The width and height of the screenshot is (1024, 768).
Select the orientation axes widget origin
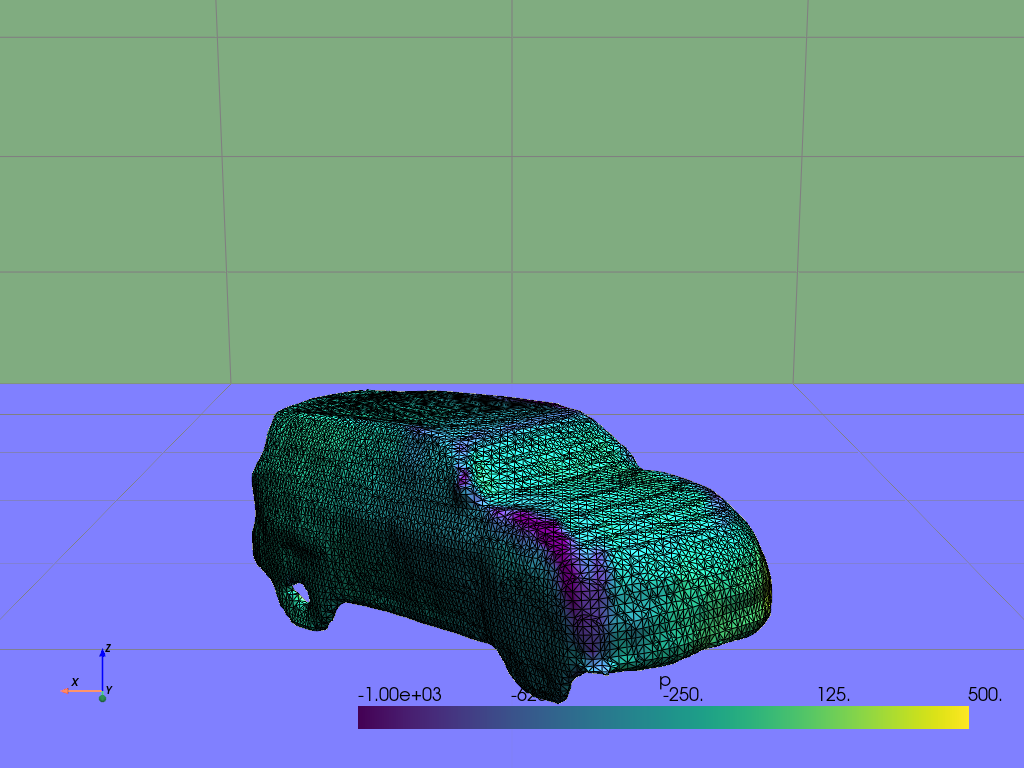102,691
